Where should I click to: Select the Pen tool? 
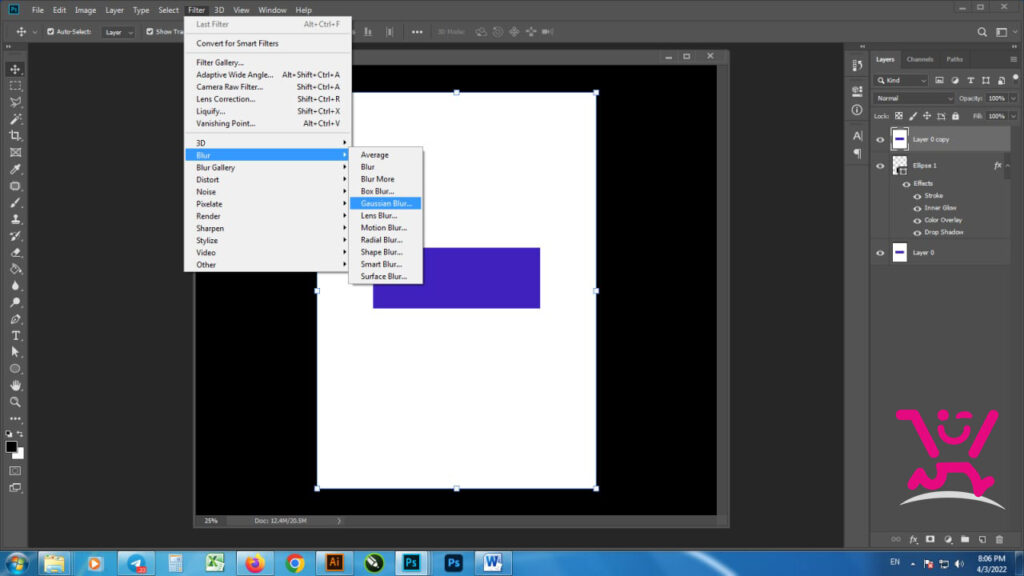coord(15,319)
